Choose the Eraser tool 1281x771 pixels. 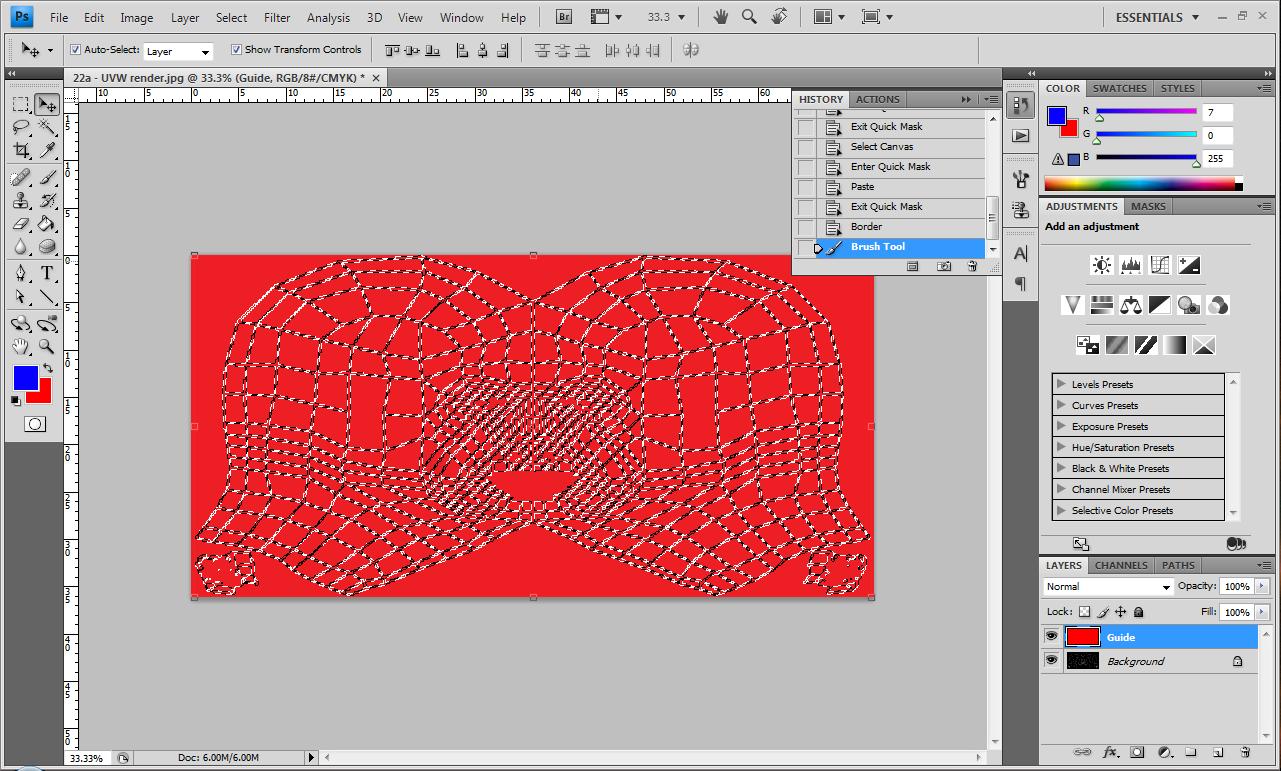[x=20, y=224]
